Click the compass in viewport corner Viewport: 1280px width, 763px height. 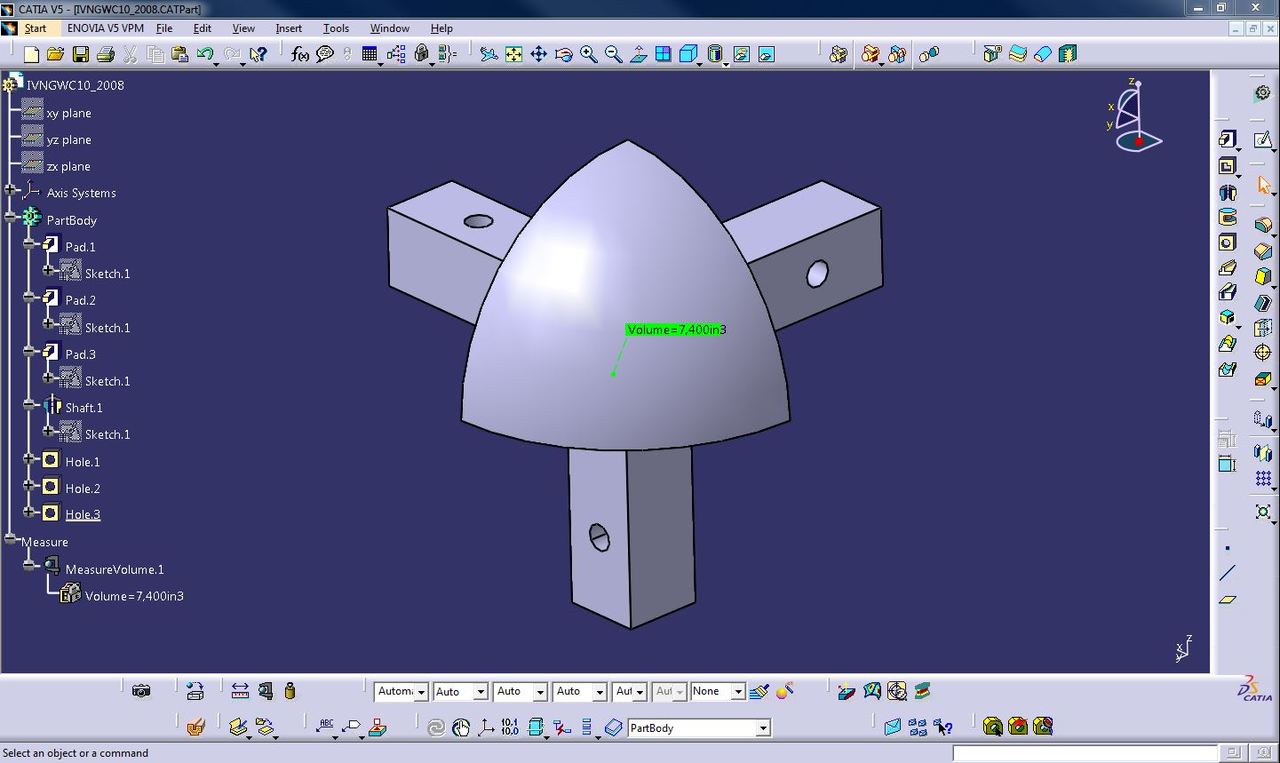1135,115
